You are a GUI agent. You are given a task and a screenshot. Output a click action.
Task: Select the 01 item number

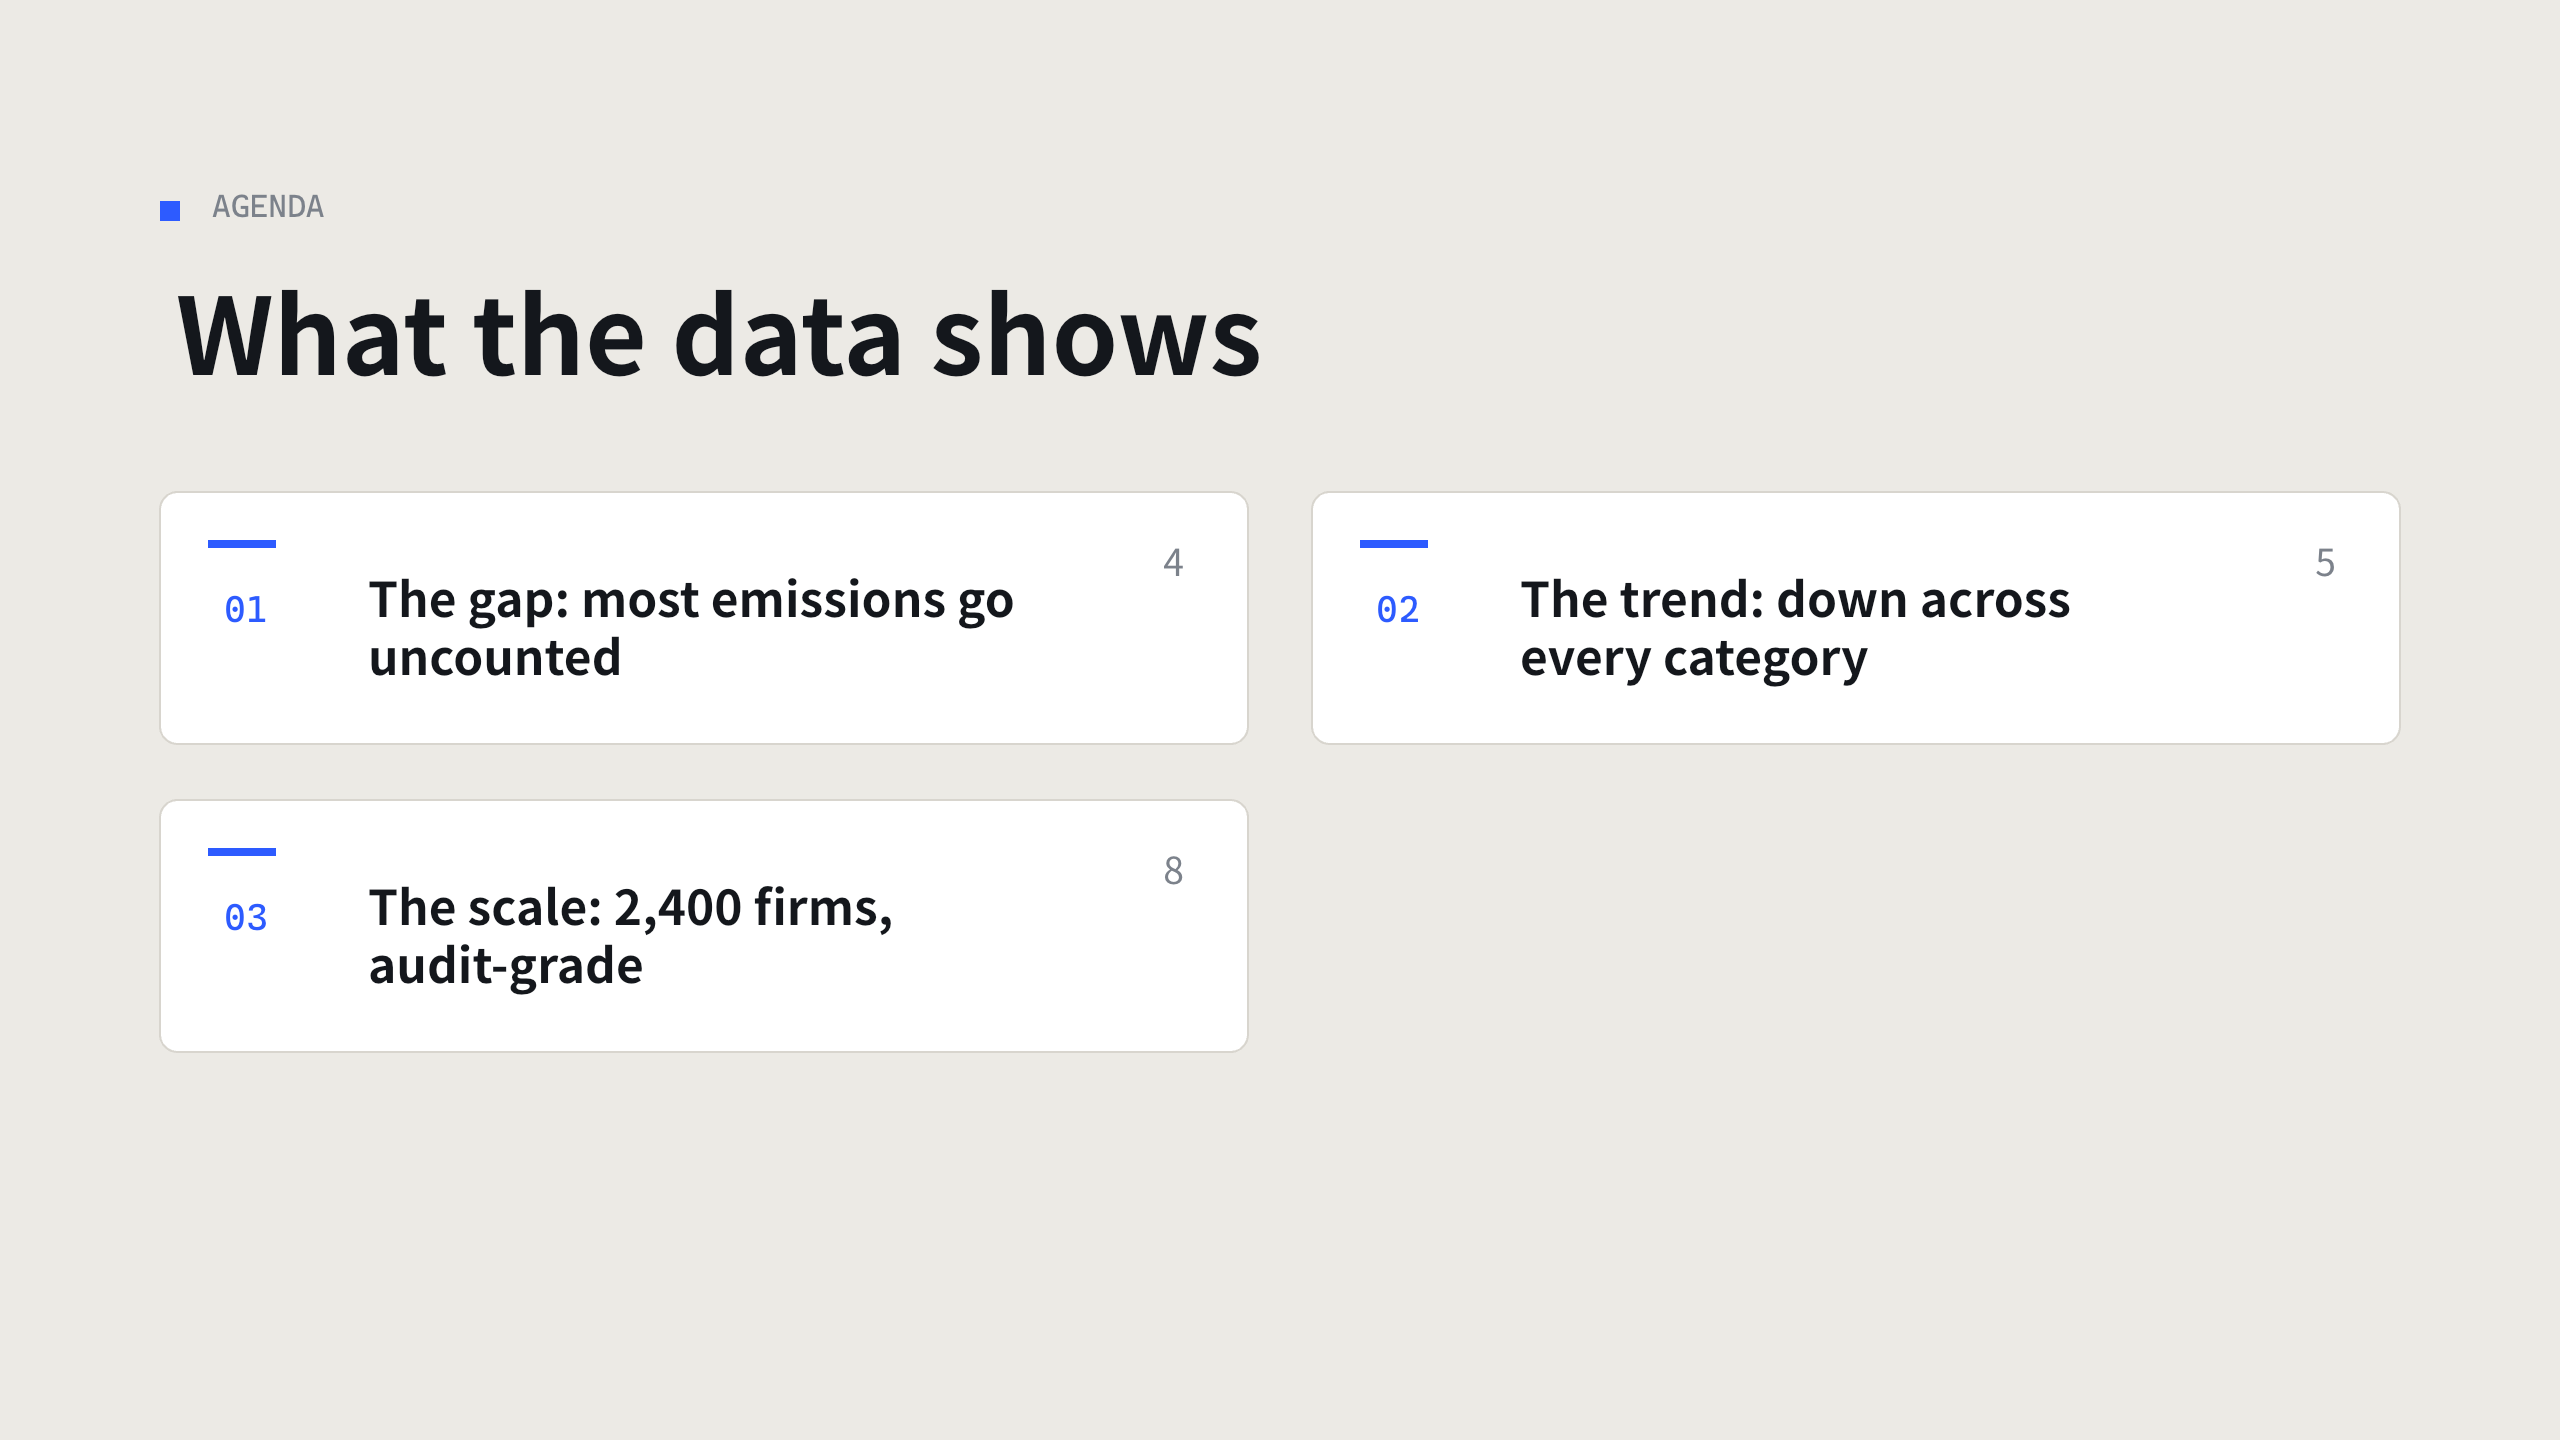pyautogui.click(x=246, y=609)
